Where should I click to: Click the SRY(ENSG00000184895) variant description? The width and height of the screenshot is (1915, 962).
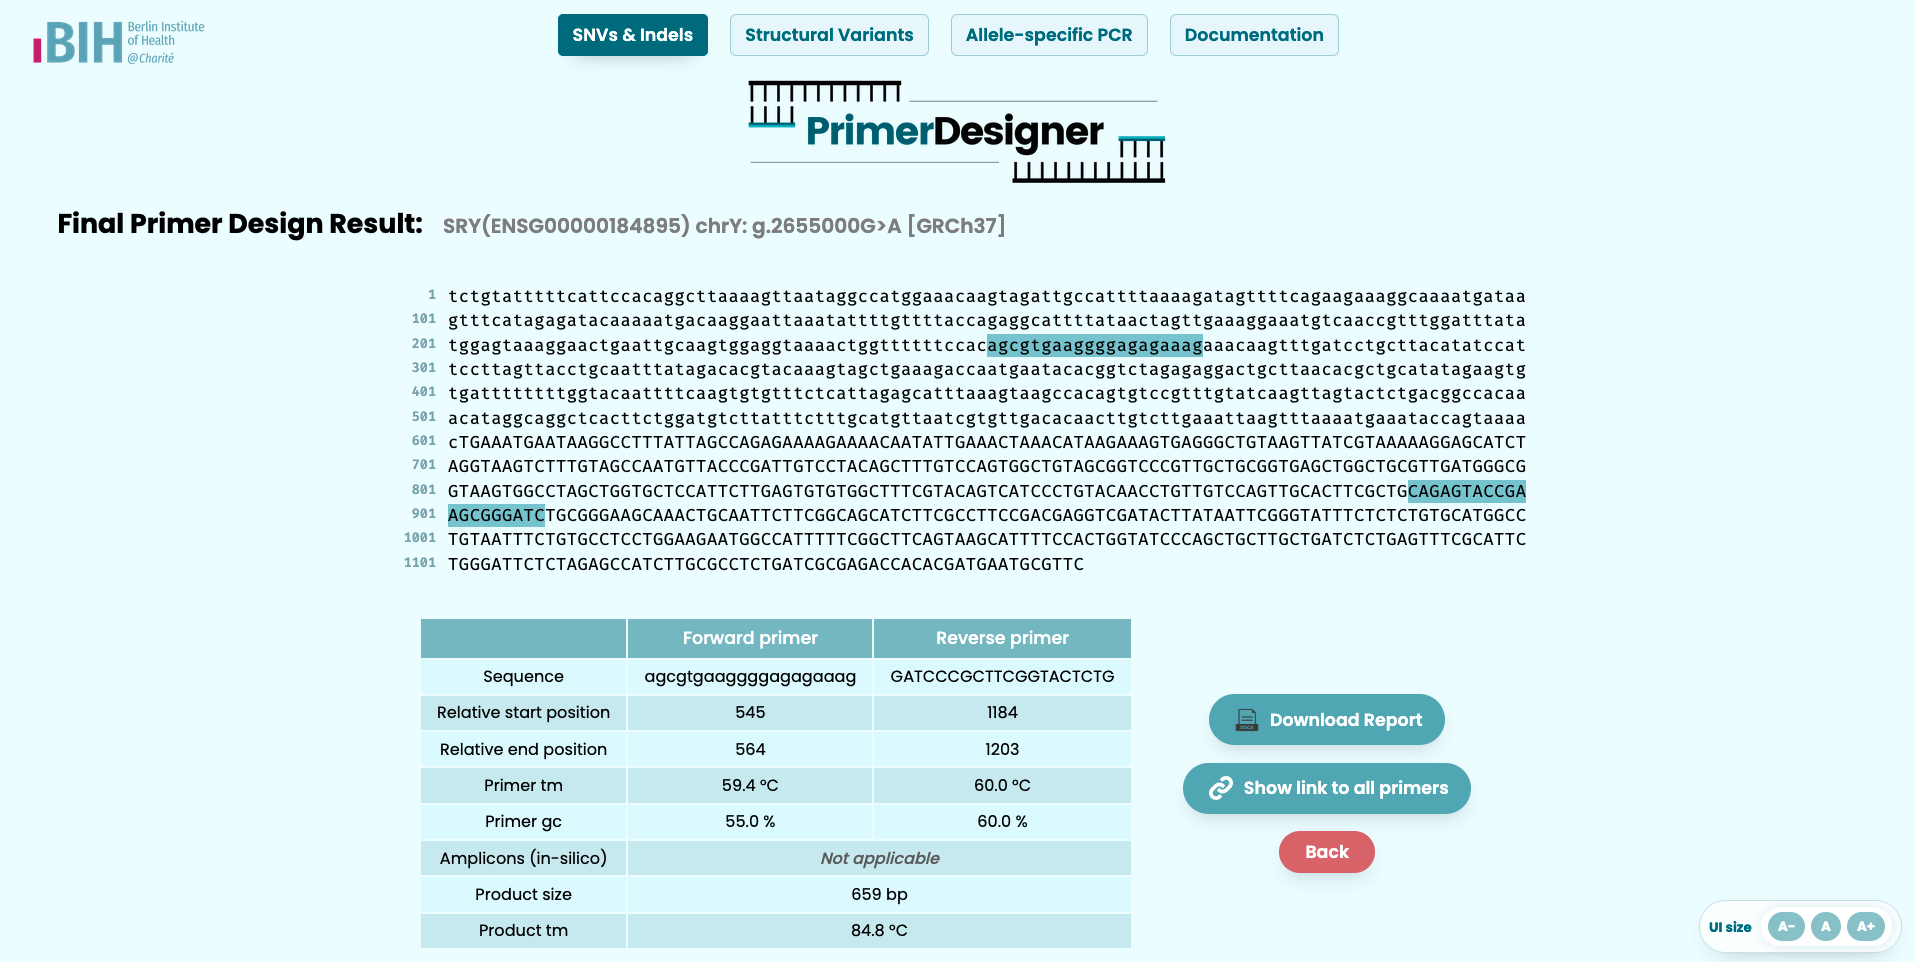pos(724,226)
